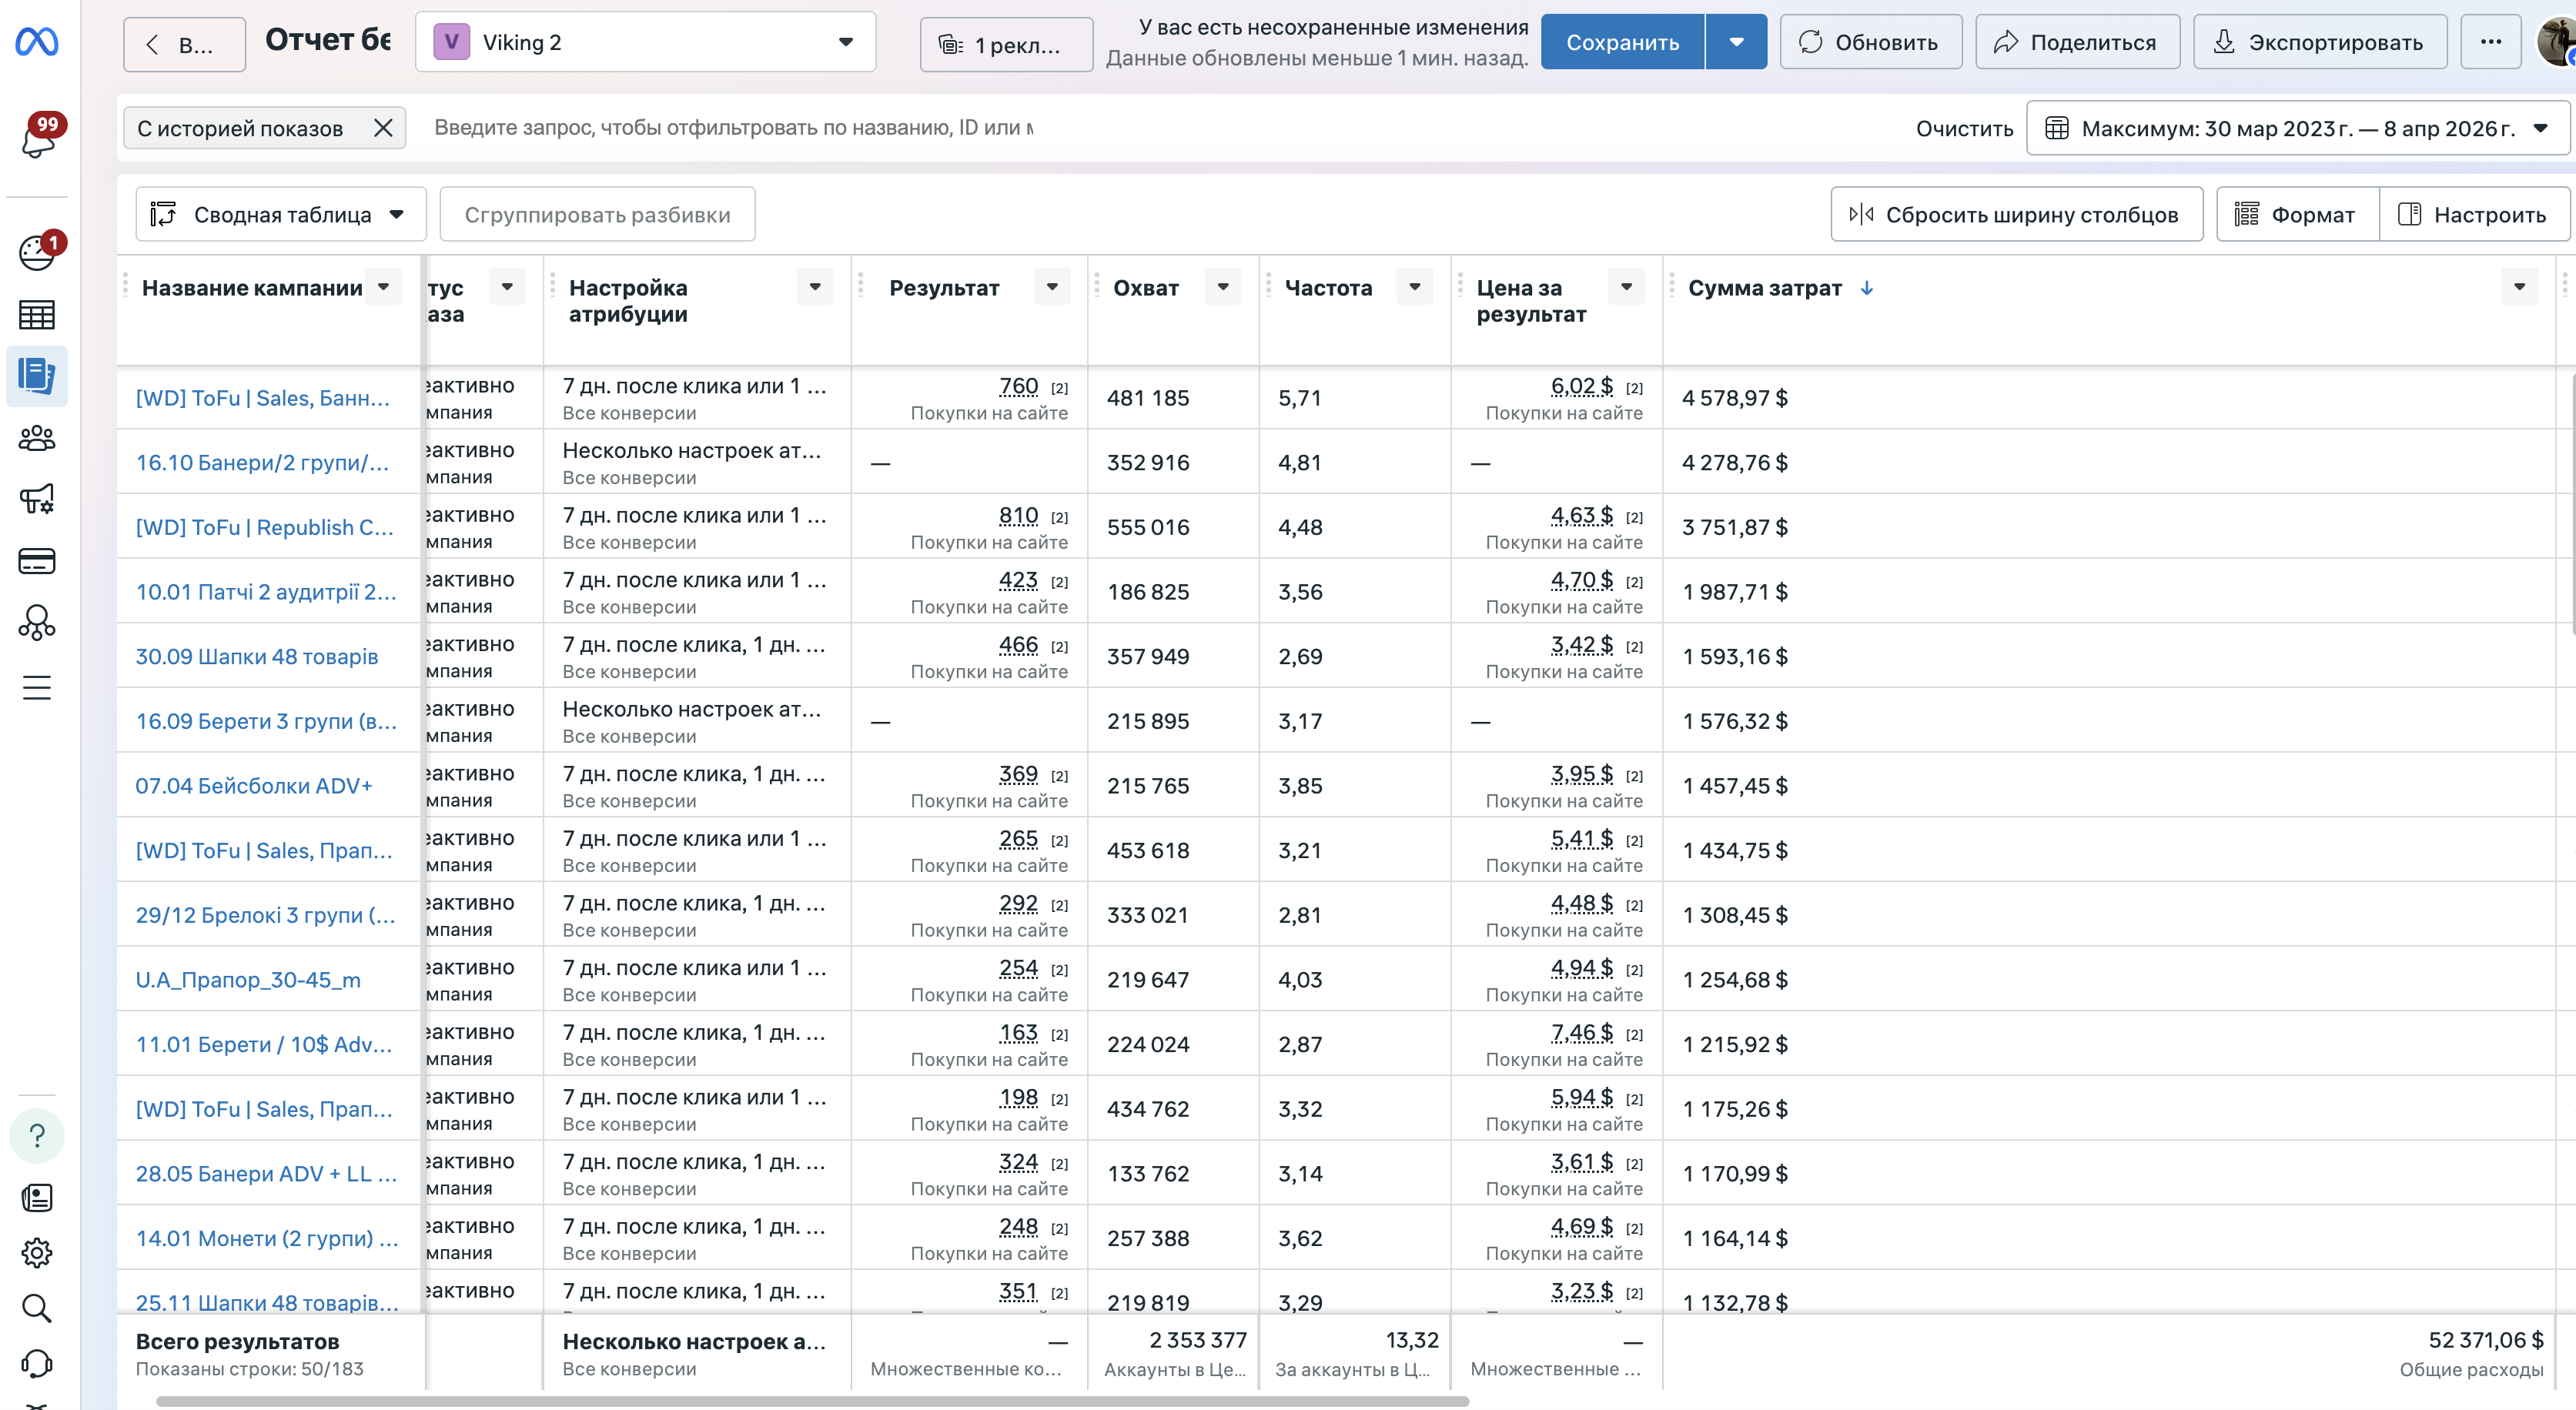2576x1410 pixels.
Task: Open the Viking 2 account dropdown
Action: click(645, 42)
